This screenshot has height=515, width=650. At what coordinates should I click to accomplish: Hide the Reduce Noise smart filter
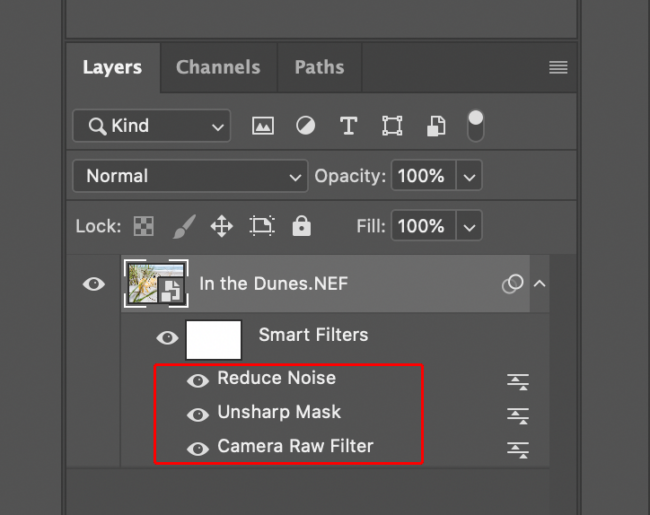(x=198, y=380)
